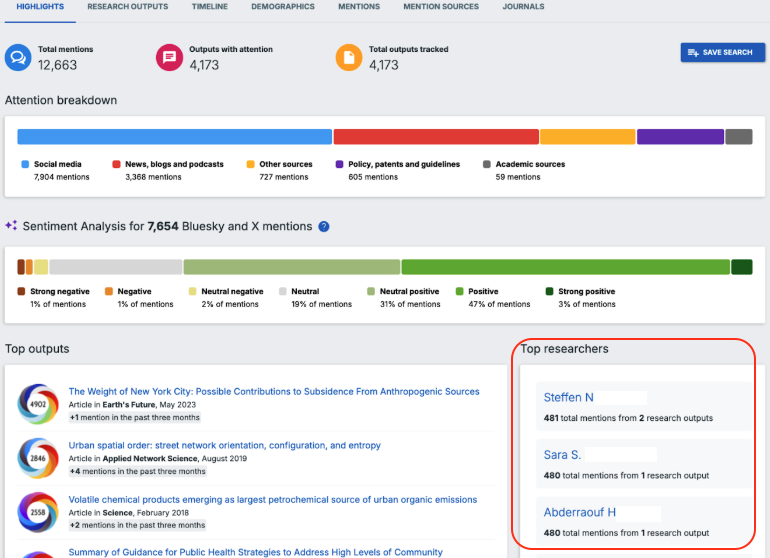
Task: Click '+2 mentions in the past three months'
Action: click(137, 525)
